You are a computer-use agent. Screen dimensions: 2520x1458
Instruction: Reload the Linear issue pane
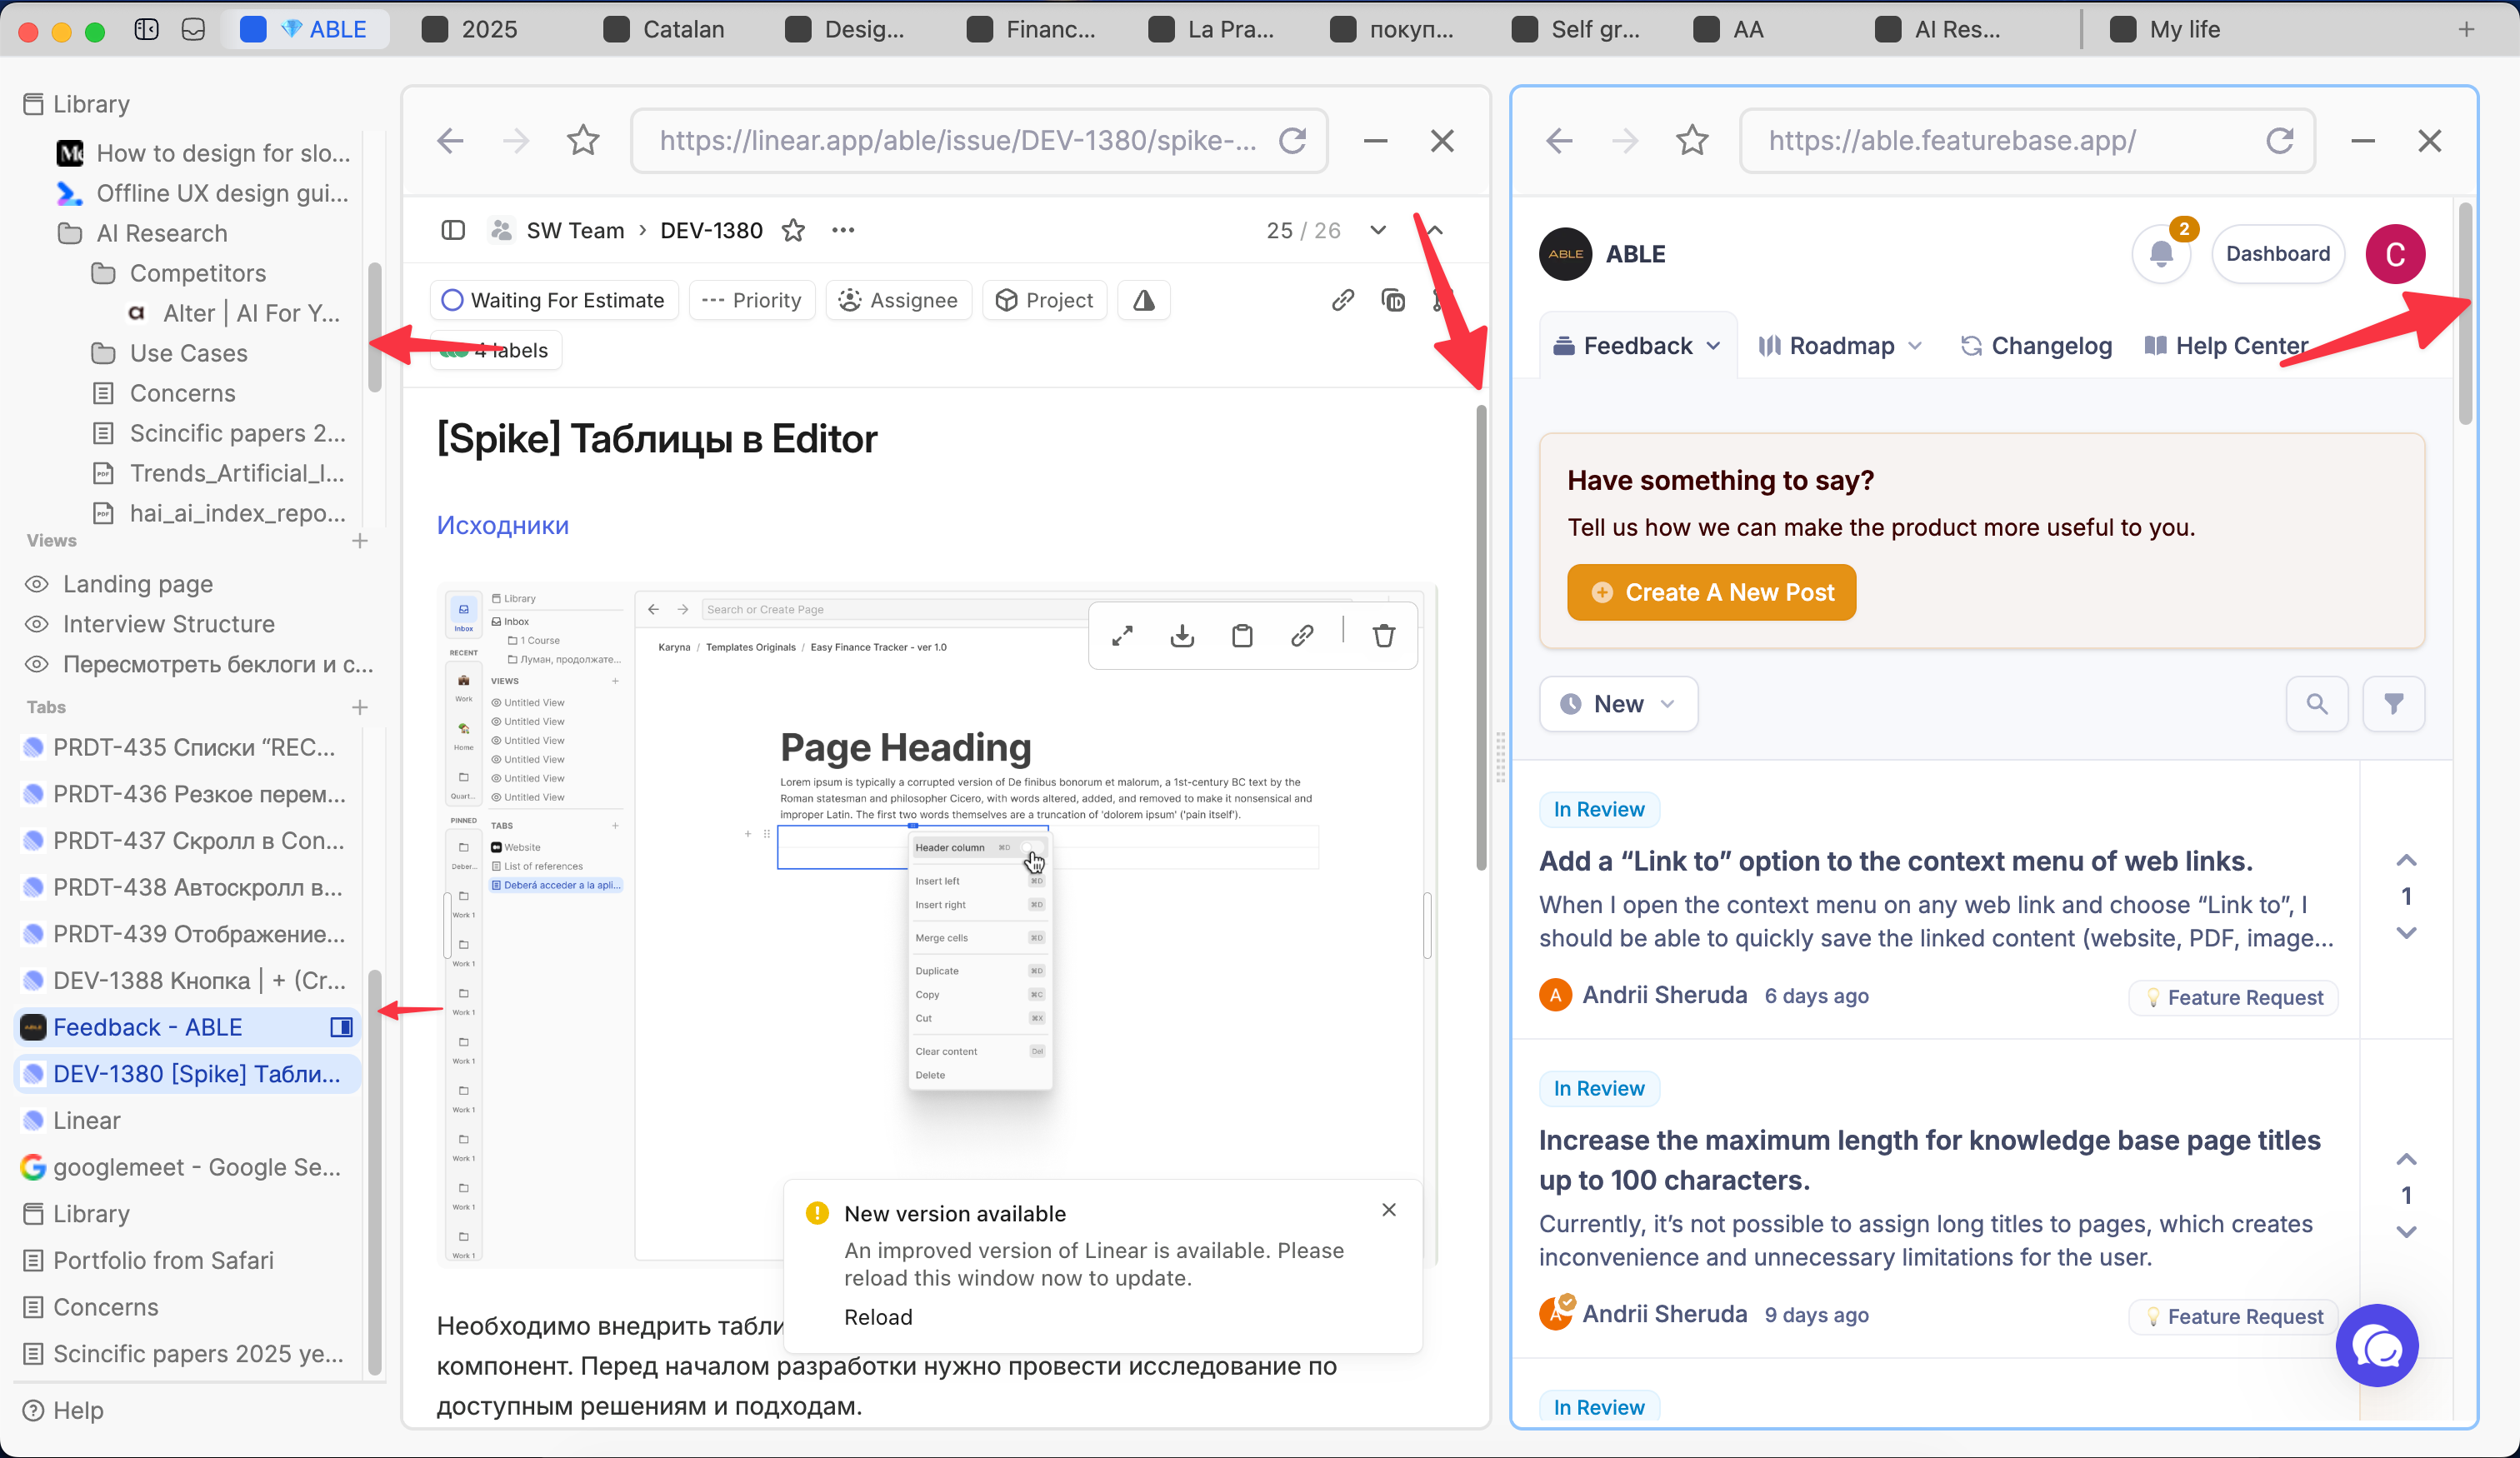(x=1293, y=141)
